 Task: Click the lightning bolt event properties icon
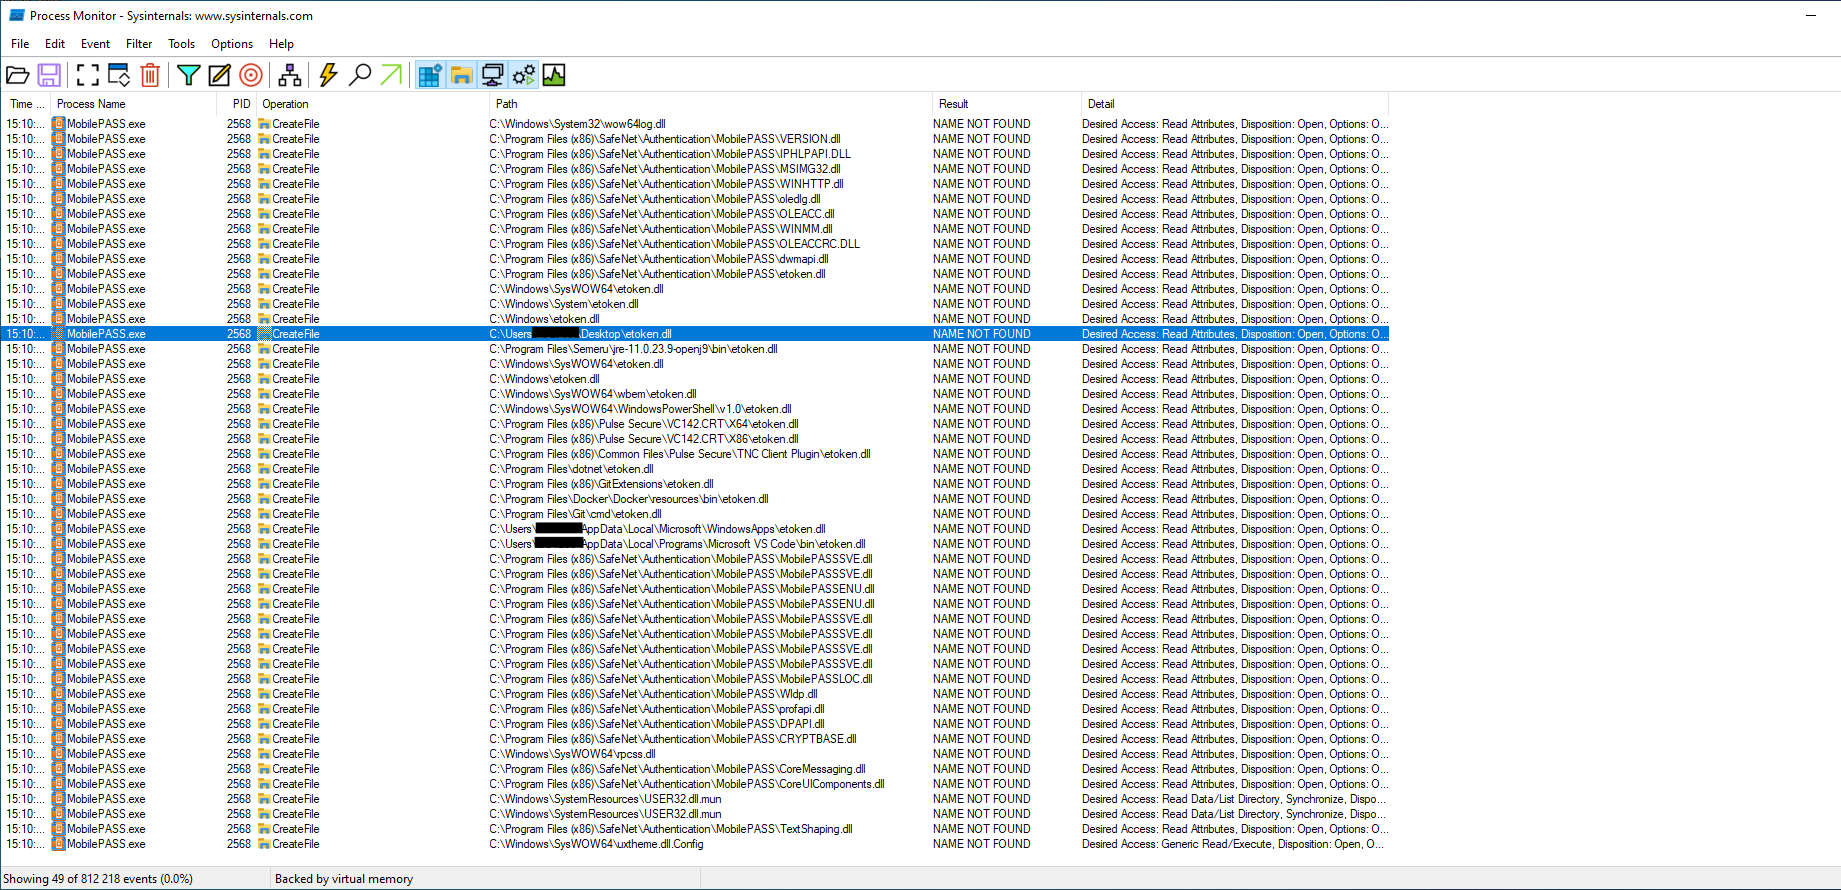328,75
